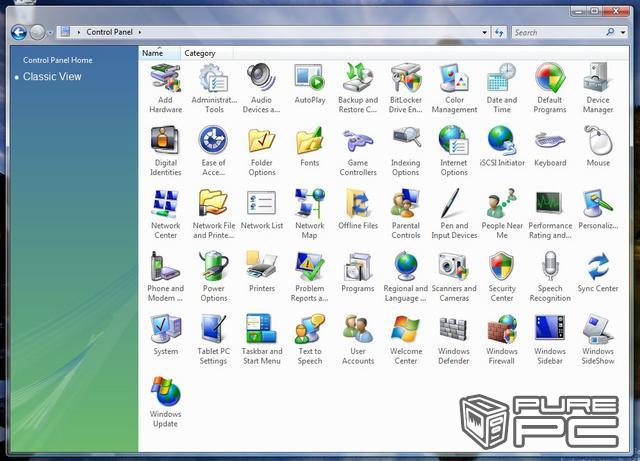The image size is (640, 461).
Task: Open Scanners and Cameras
Action: tap(454, 277)
